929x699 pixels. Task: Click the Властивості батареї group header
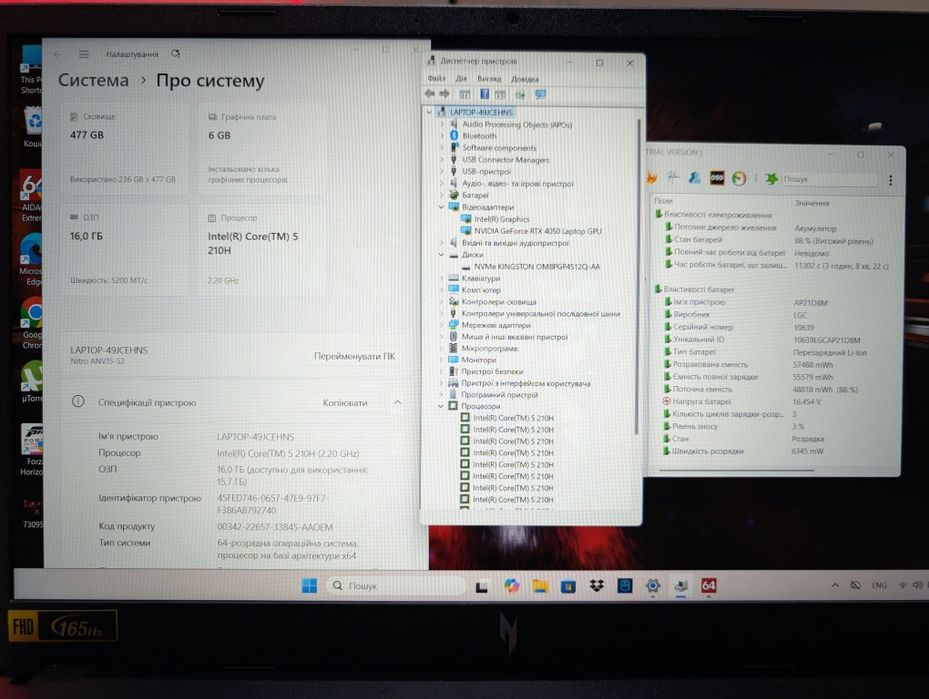tap(699, 289)
